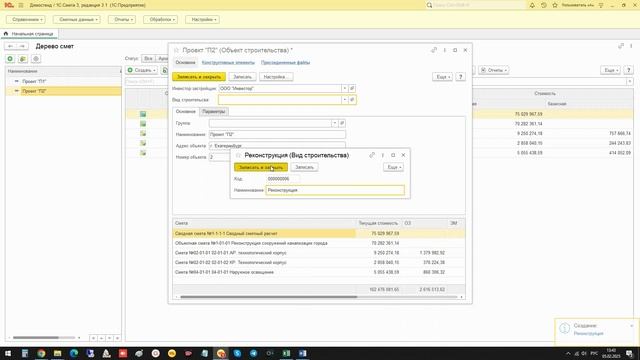
Task: Click Записать и закрыть in Проект П2 window
Action: (x=199, y=77)
